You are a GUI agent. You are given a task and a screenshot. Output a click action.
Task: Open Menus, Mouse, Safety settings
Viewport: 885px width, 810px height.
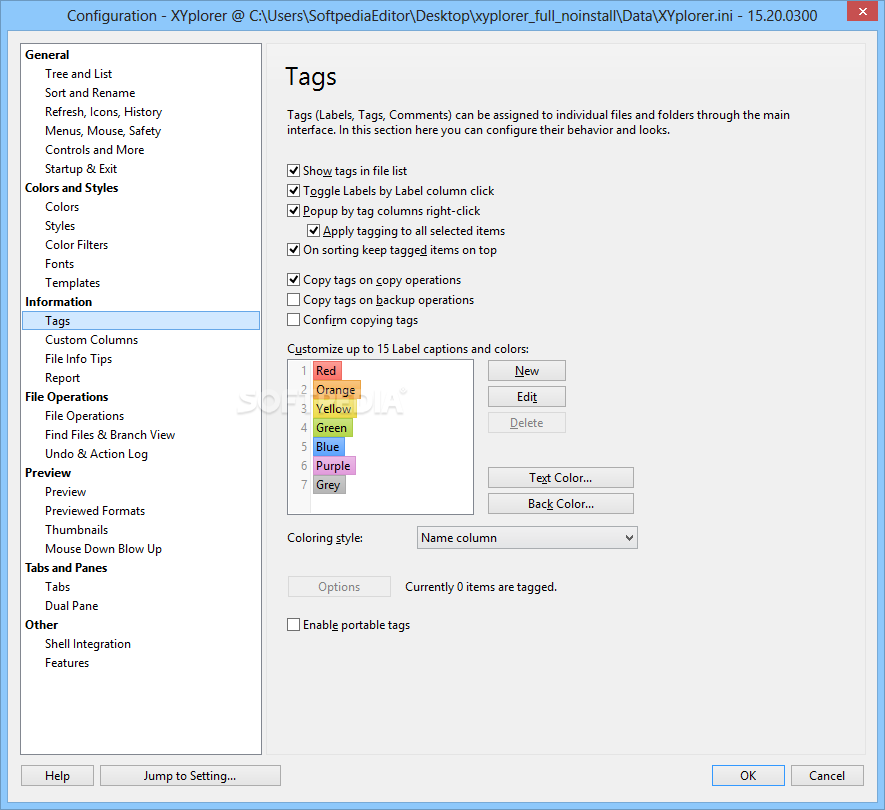(103, 131)
